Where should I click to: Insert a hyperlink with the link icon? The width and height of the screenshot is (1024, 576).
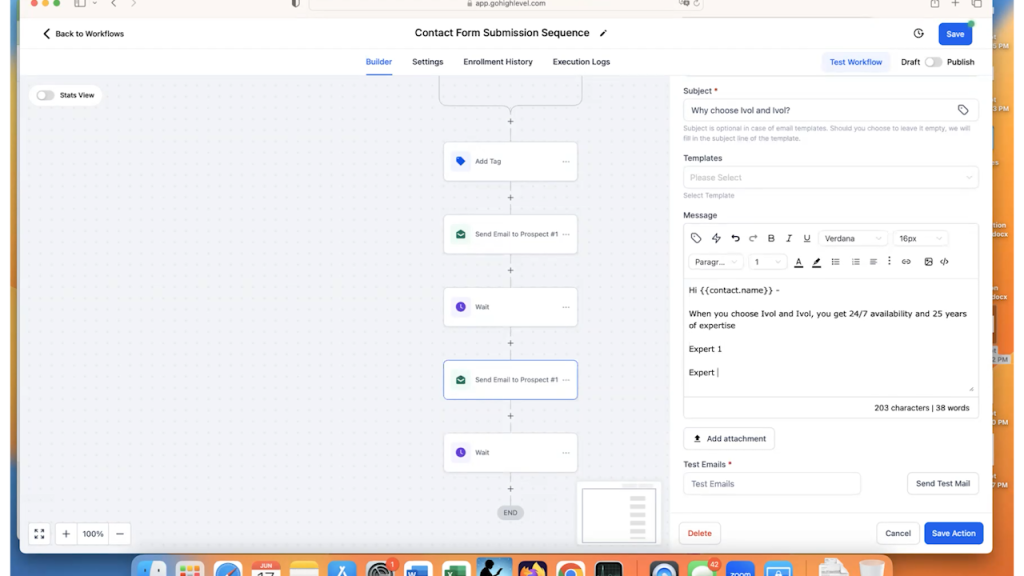906,262
